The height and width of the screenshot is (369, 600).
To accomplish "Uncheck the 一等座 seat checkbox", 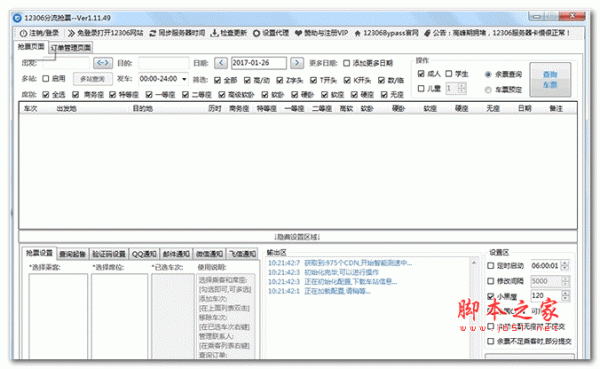I will pos(149,95).
